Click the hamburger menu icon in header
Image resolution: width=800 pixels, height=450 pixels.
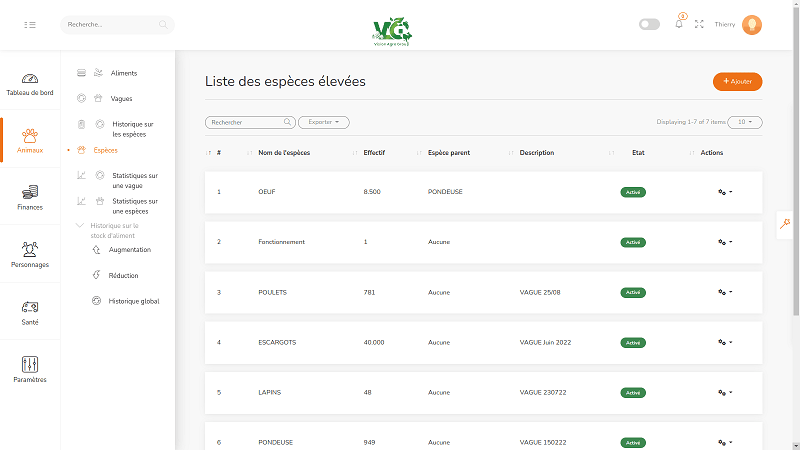pyautogui.click(x=30, y=24)
